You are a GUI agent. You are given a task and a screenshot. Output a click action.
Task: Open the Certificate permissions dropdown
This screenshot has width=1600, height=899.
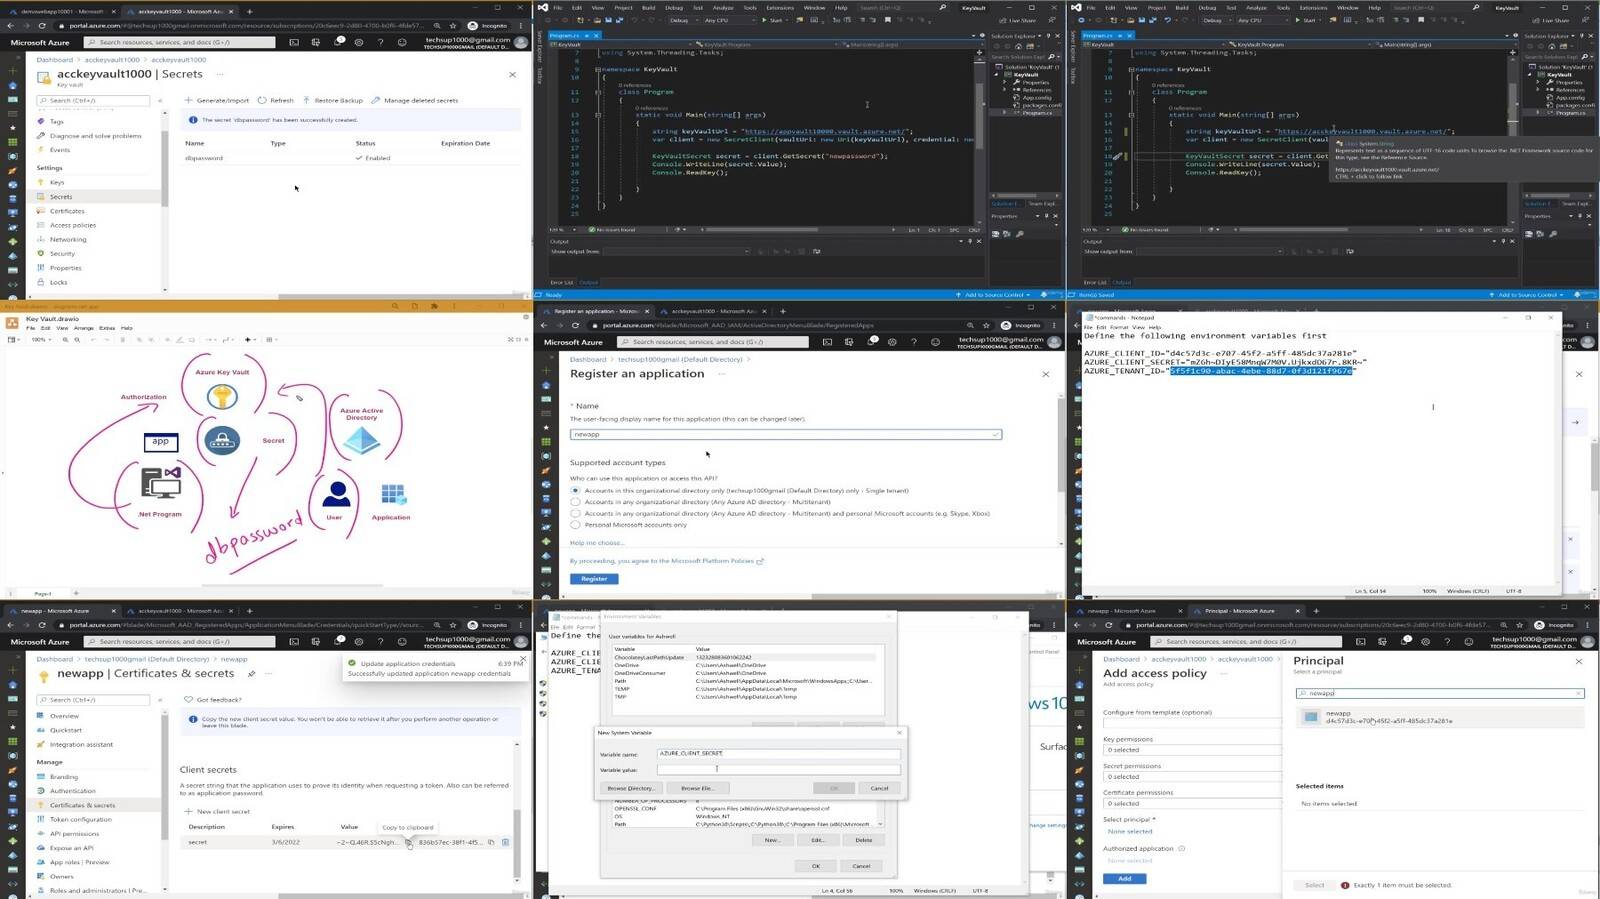1192,803
